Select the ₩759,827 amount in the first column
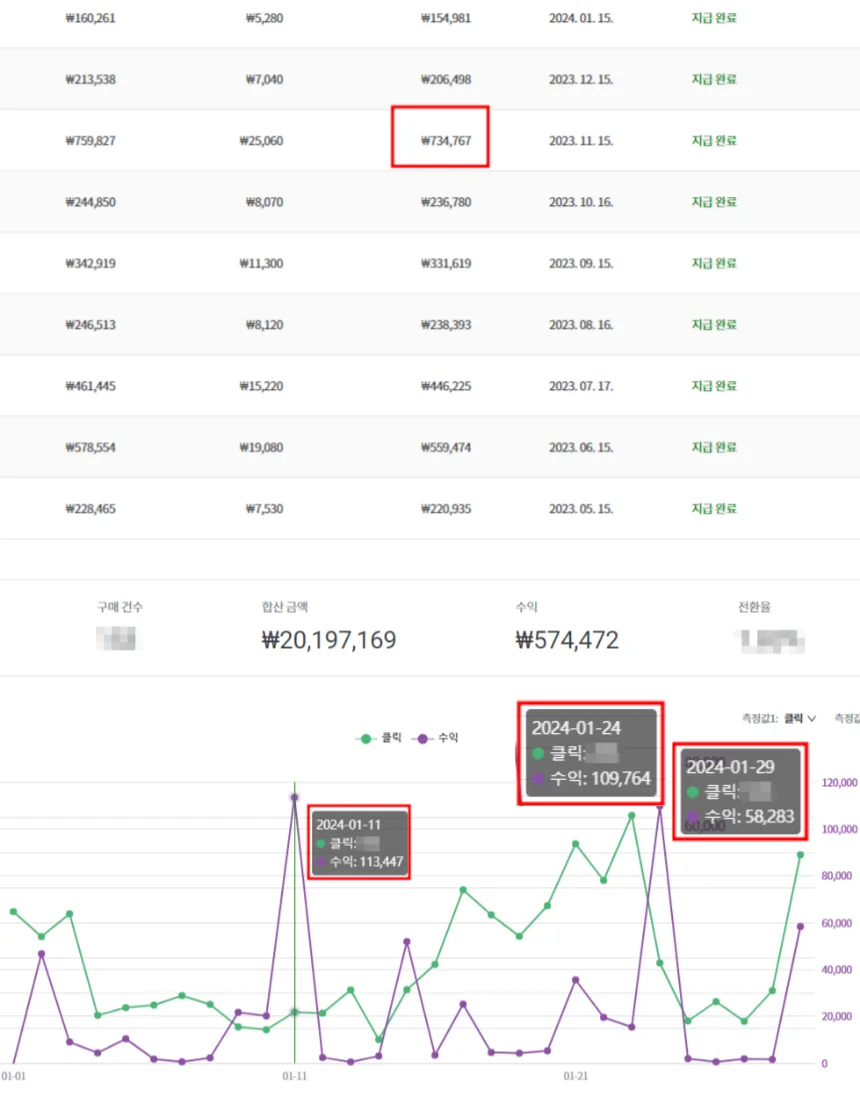860x1100 pixels. (x=90, y=141)
